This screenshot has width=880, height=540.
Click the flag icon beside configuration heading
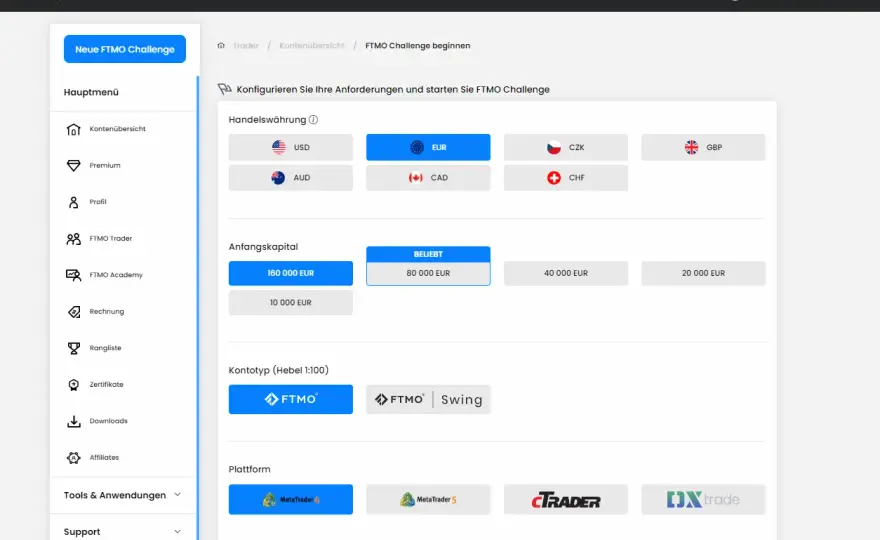(x=224, y=89)
